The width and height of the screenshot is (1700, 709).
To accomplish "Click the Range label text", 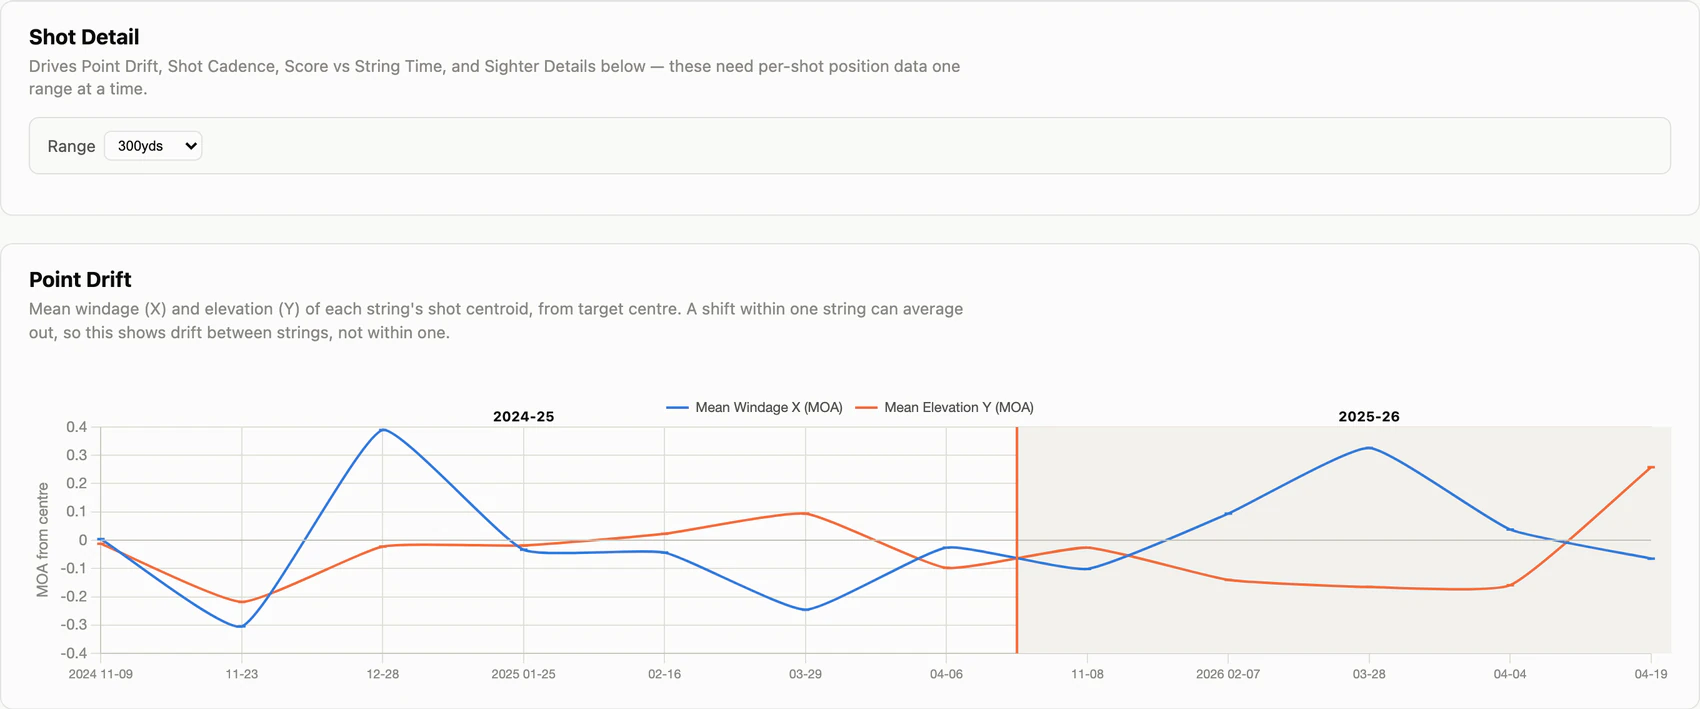I will 71,146.
